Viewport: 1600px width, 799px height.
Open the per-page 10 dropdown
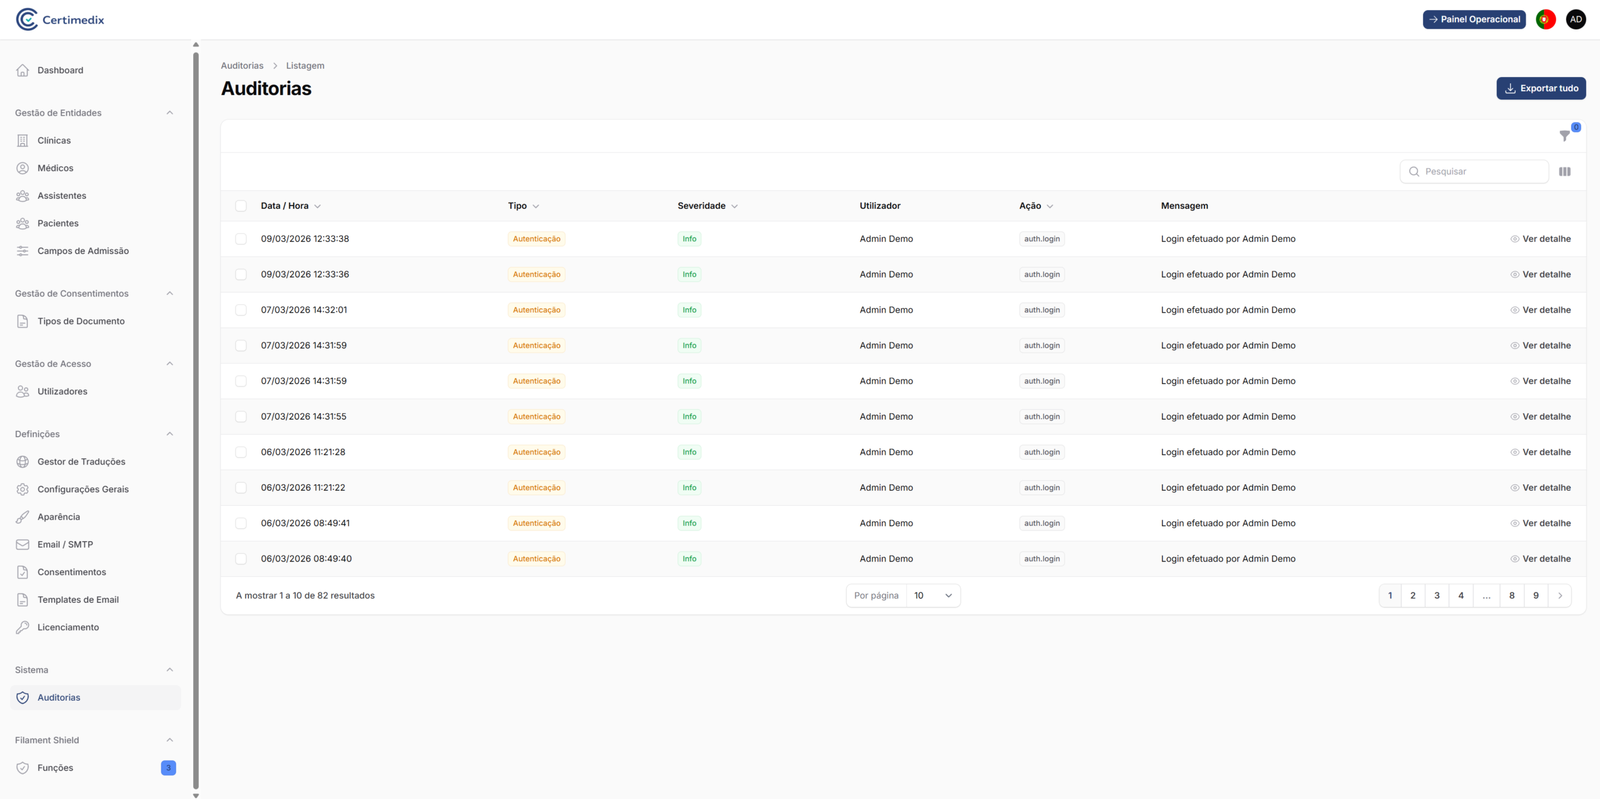(932, 596)
